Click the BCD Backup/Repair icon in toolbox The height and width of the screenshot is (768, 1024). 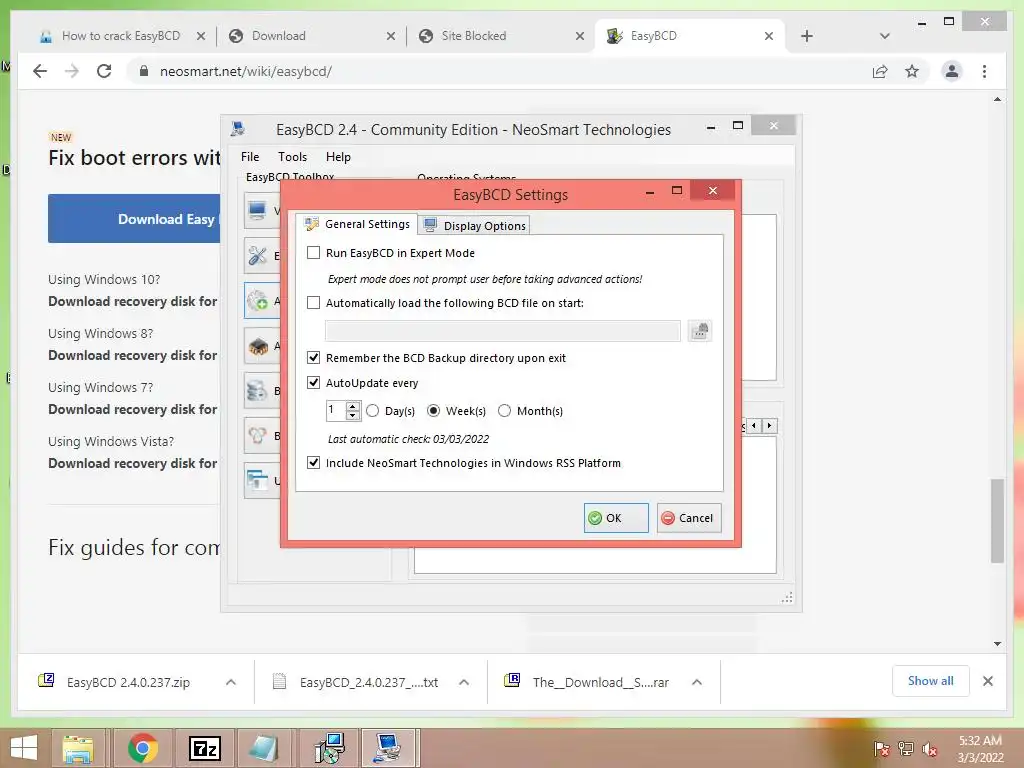(x=257, y=391)
